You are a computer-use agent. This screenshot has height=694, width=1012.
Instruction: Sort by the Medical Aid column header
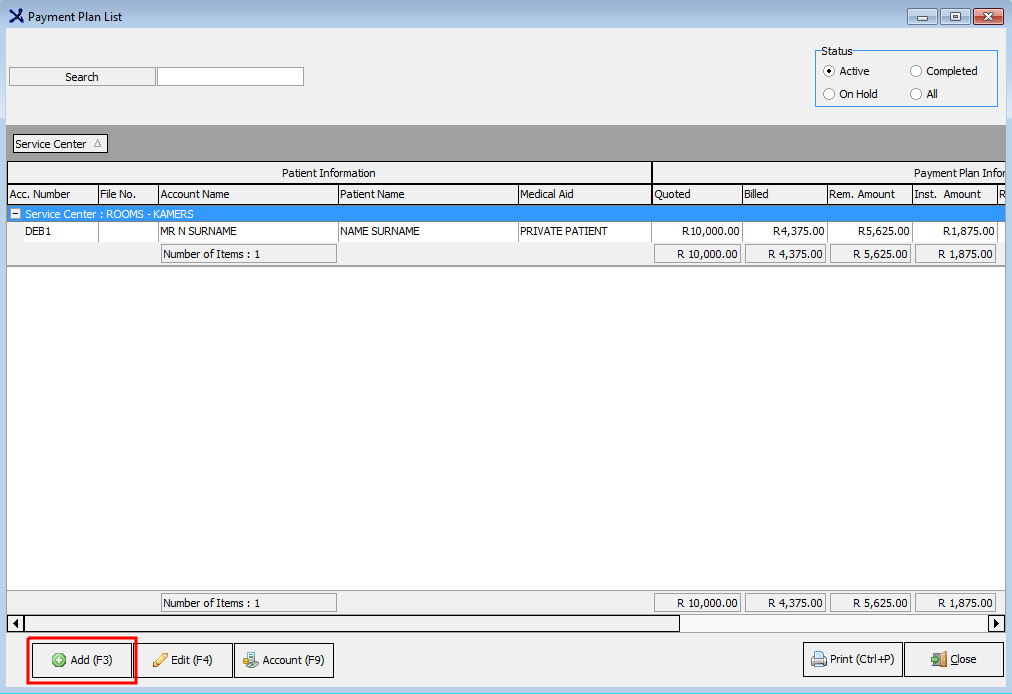coord(585,194)
